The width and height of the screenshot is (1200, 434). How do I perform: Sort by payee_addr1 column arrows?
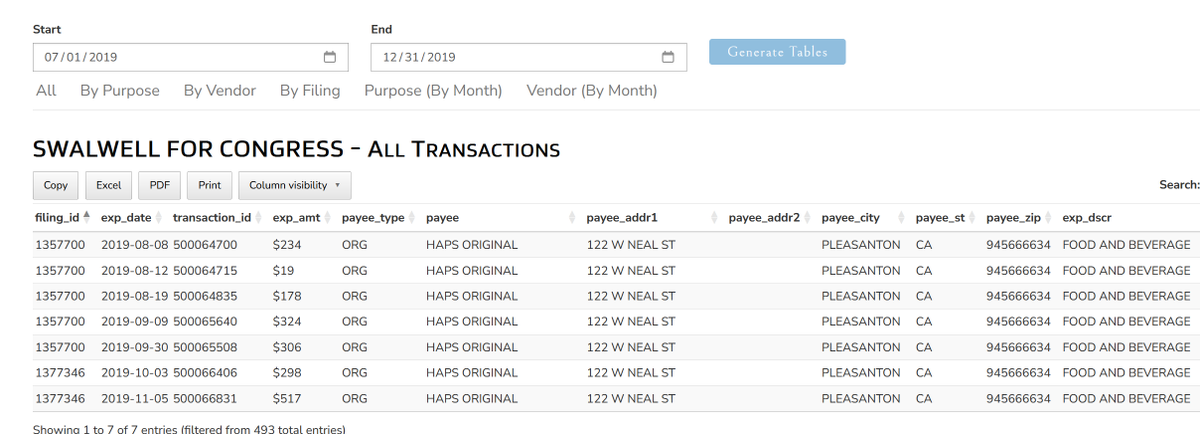tap(716, 217)
